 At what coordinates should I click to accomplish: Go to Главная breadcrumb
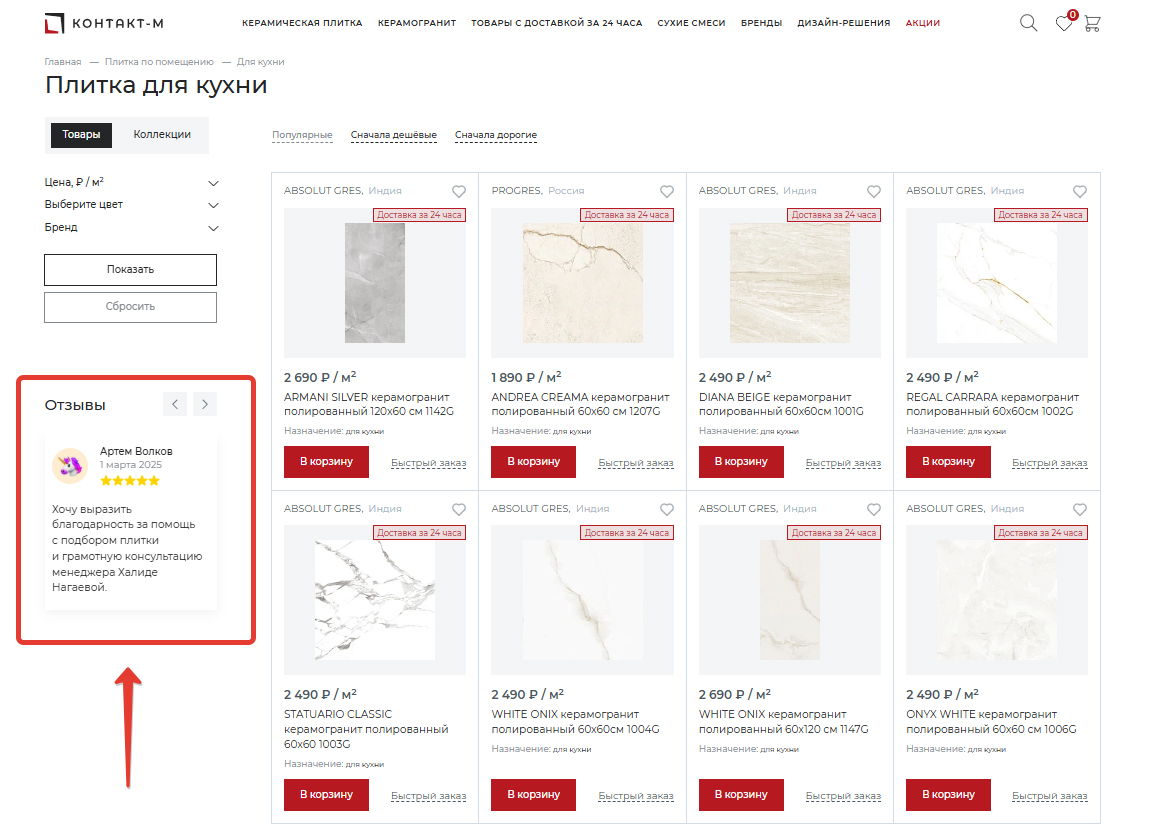(x=63, y=62)
